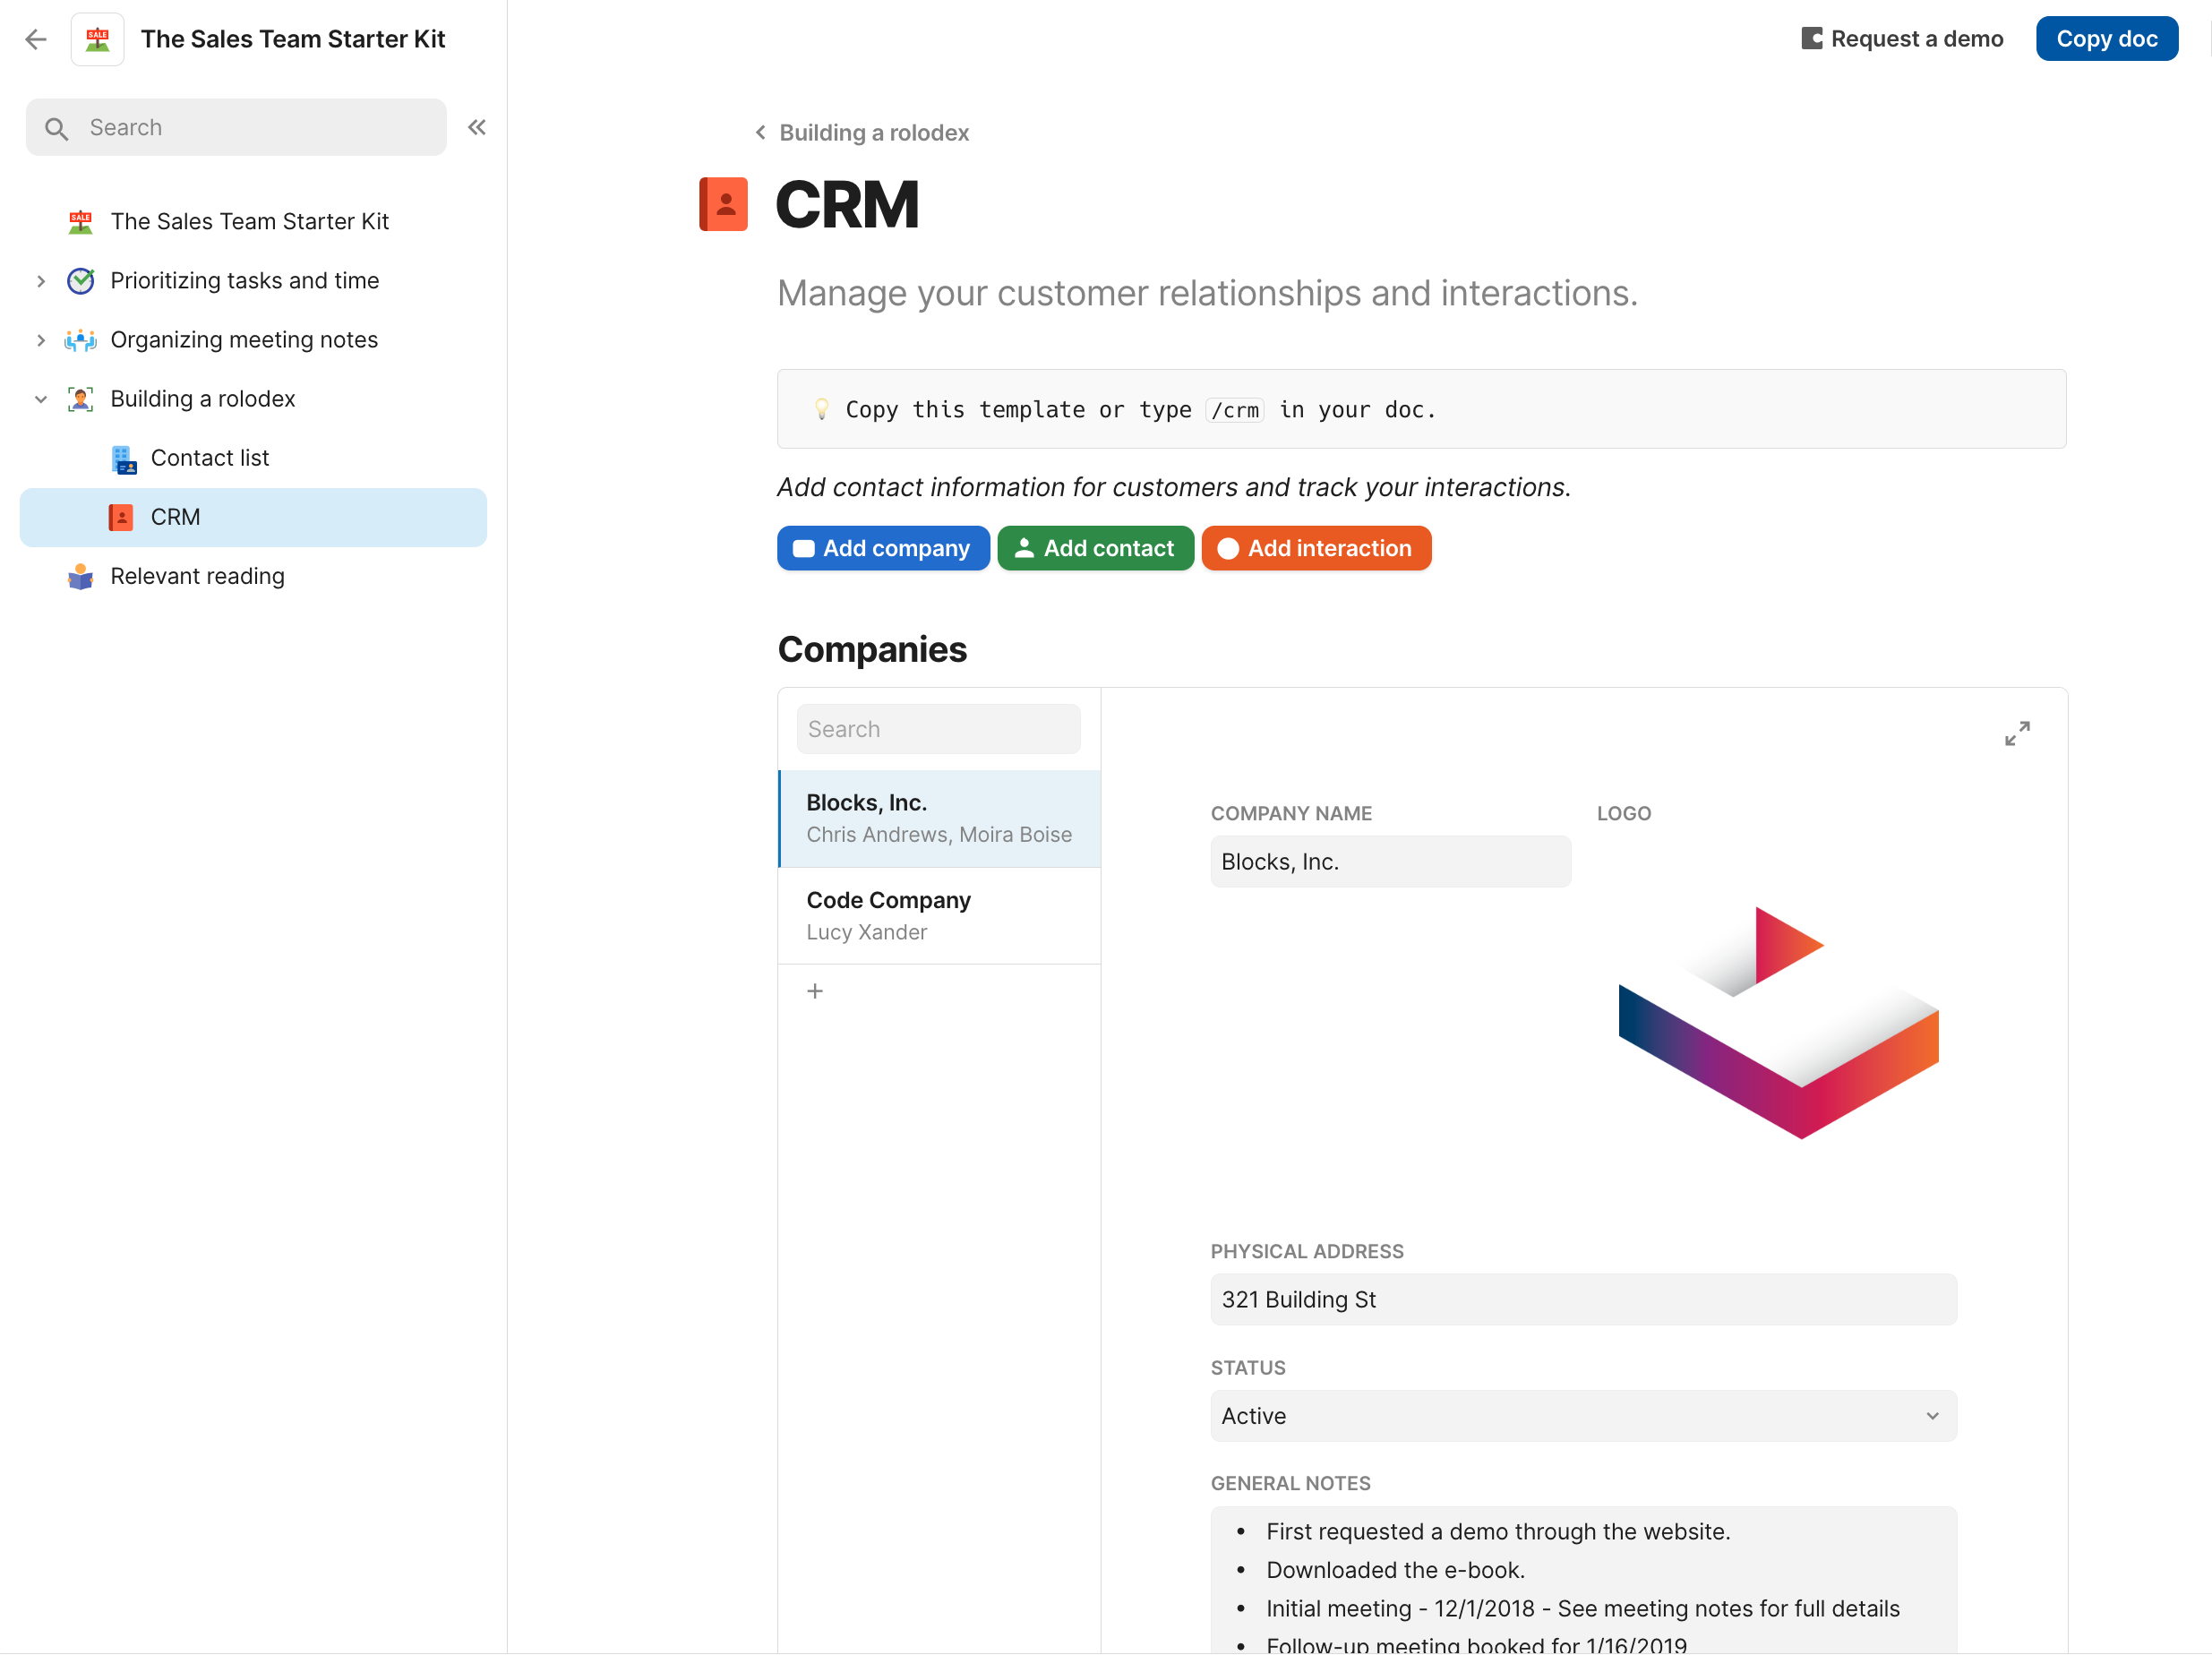2212x1655 pixels.
Task: Click the magnifier icon in the sidebar search
Action: point(57,127)
